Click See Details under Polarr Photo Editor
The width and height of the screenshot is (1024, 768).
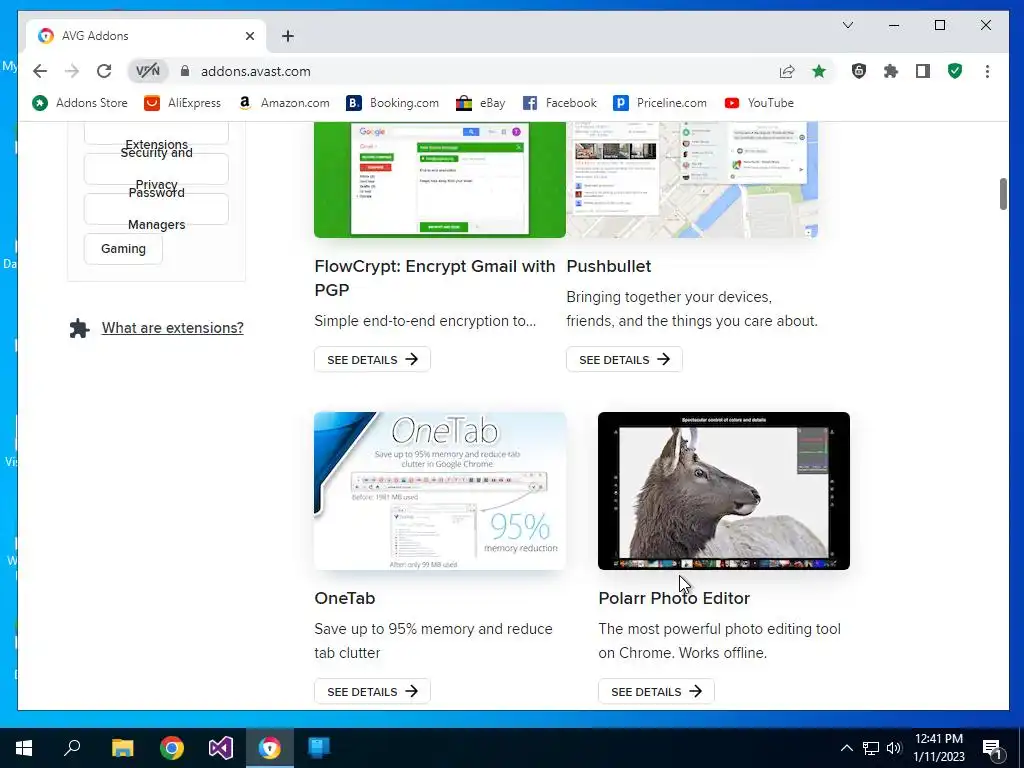656,691
